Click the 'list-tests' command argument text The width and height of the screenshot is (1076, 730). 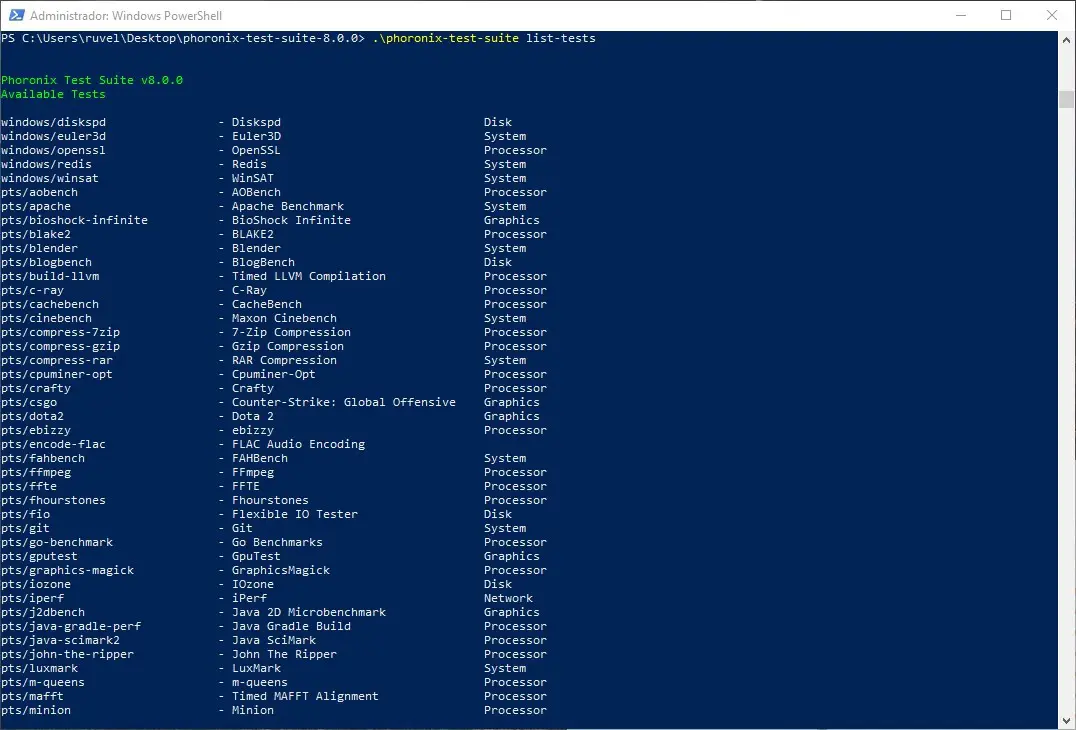(560, 38)
